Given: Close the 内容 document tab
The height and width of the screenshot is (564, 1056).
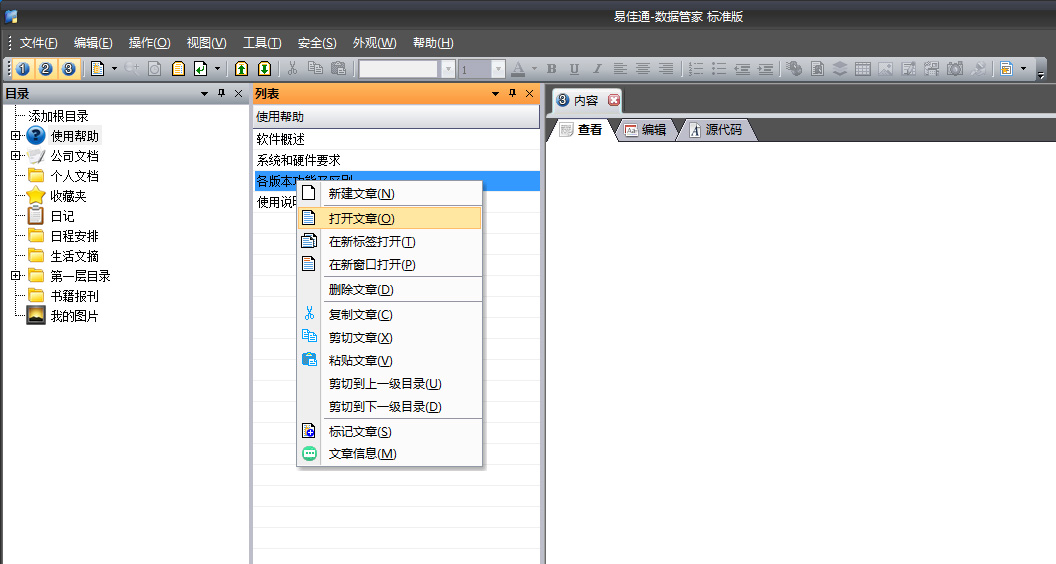Looking at the screenshot, I should 614,100.
